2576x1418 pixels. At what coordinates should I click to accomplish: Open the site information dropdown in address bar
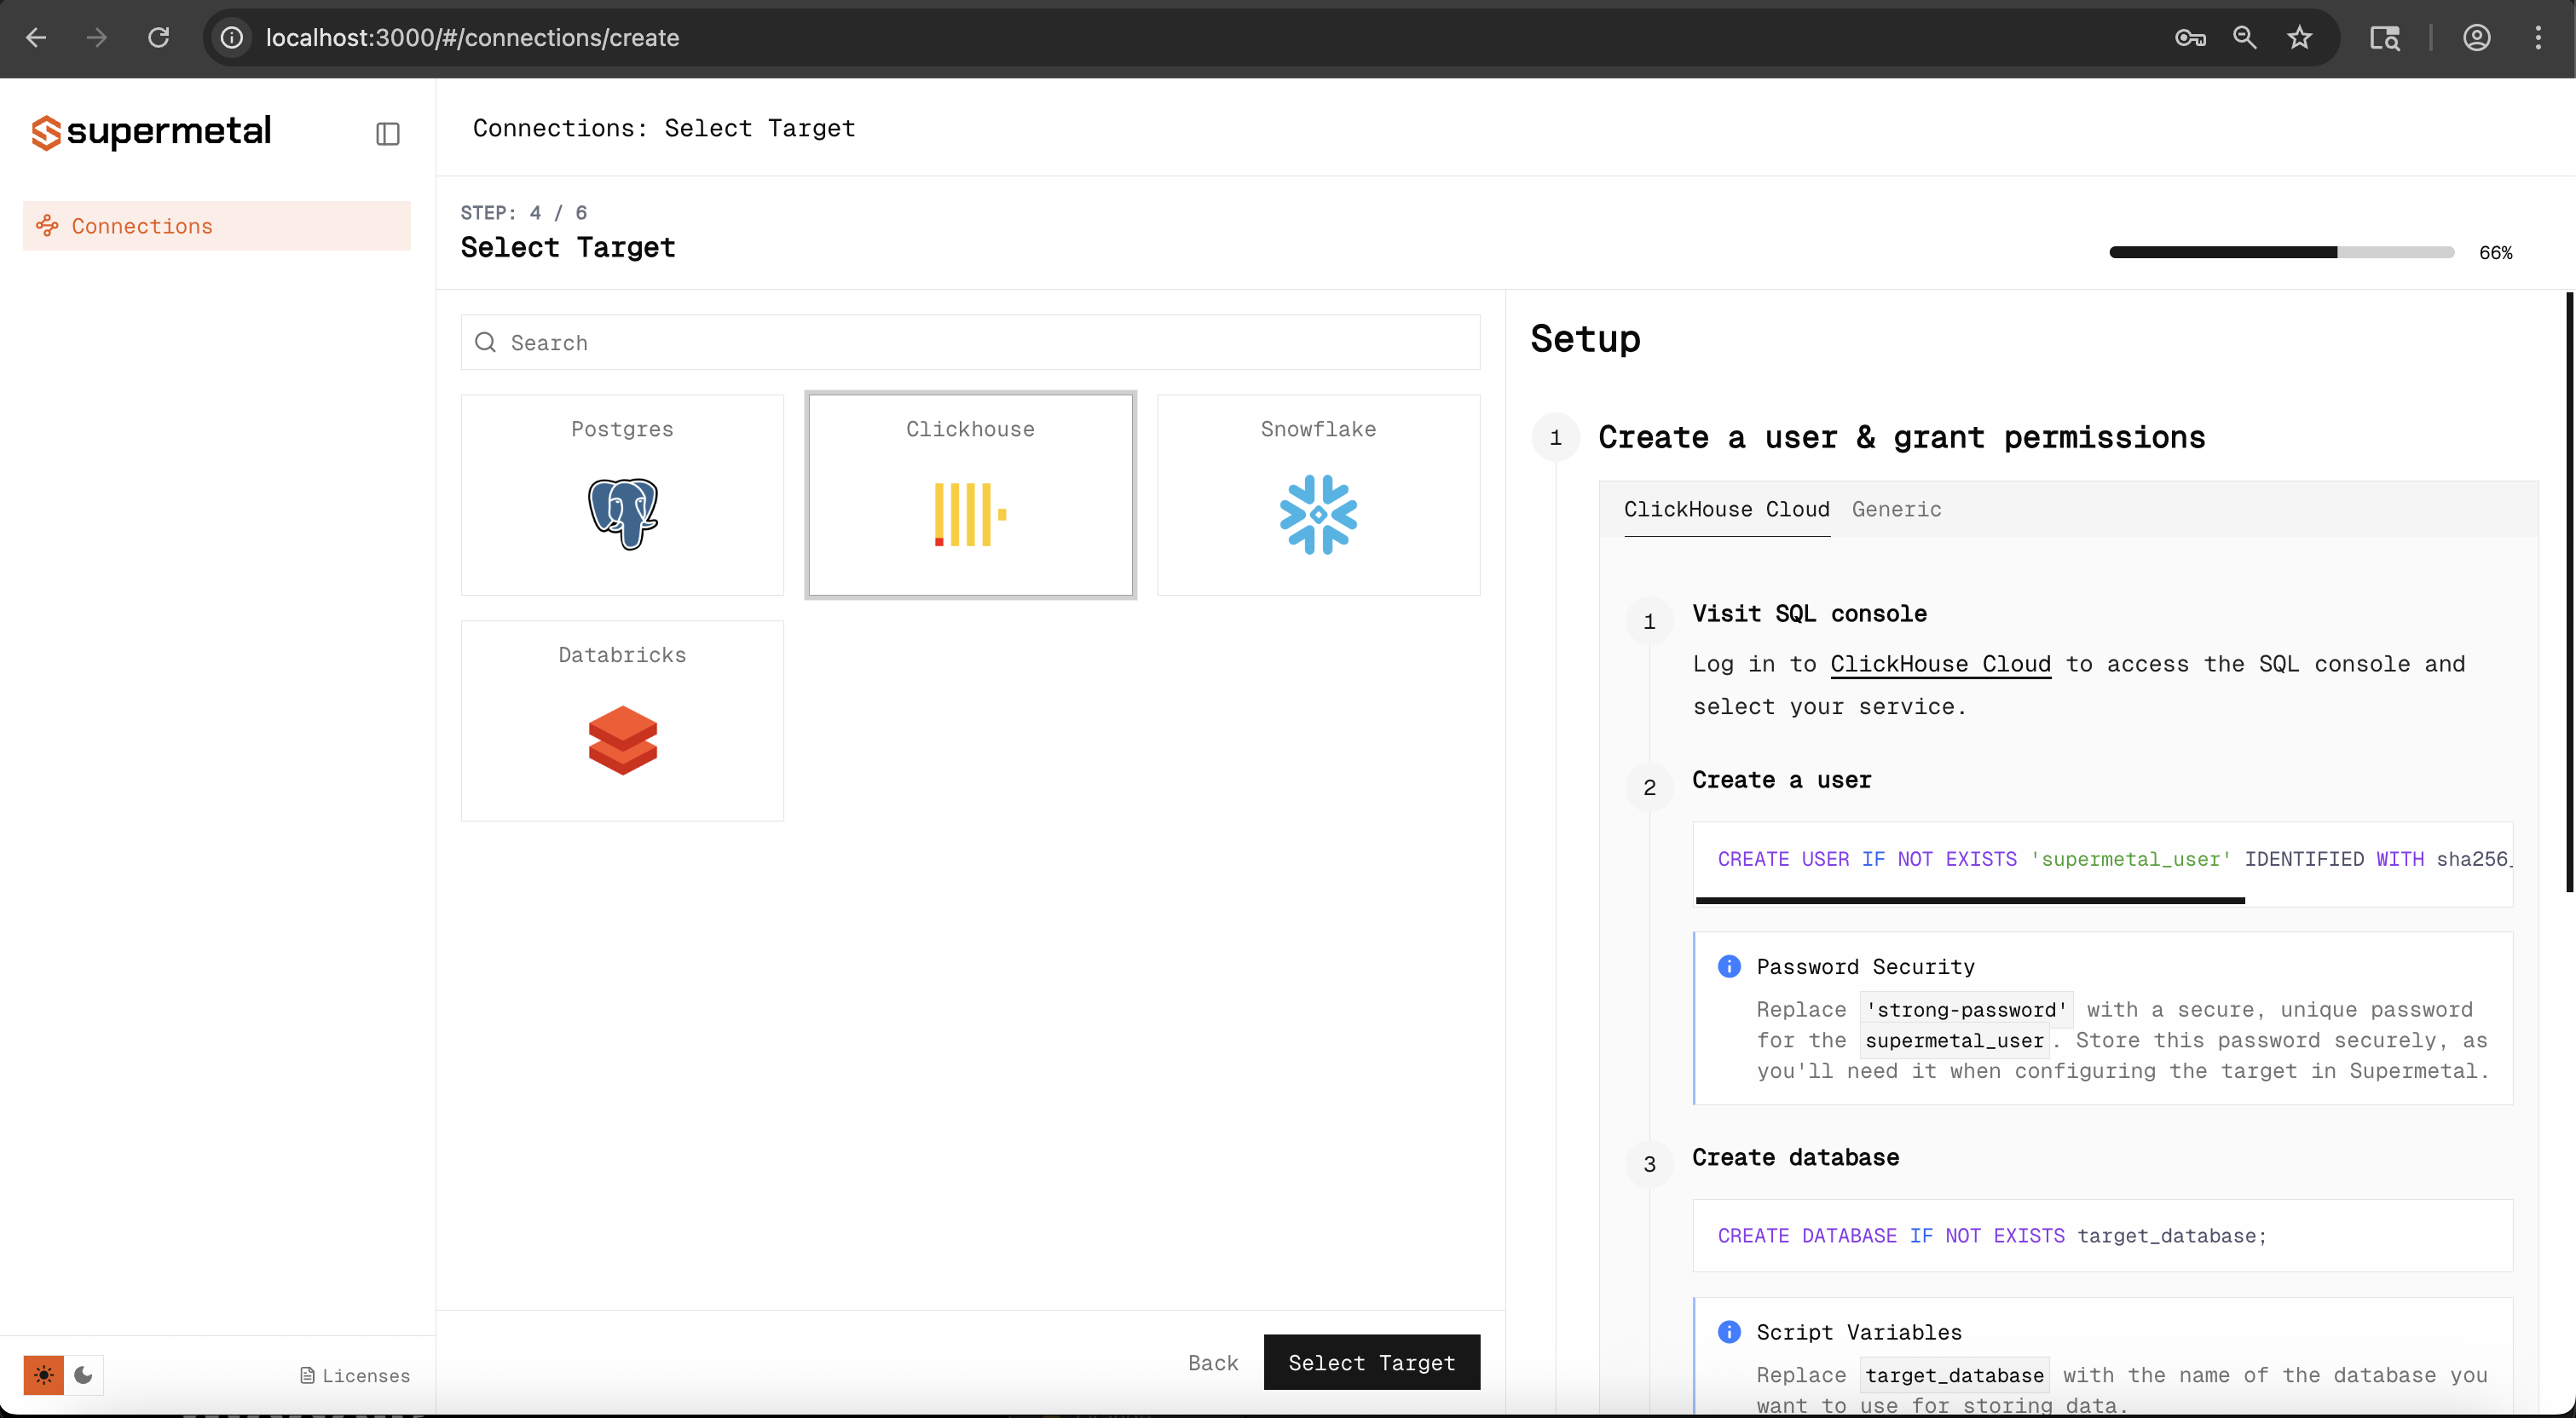231,37
